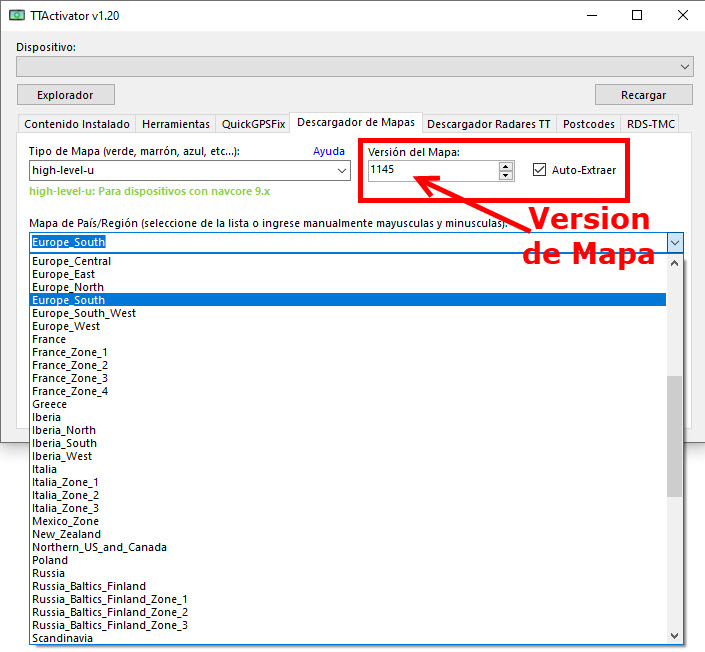Click the Explorador button

tap(66, 95)
